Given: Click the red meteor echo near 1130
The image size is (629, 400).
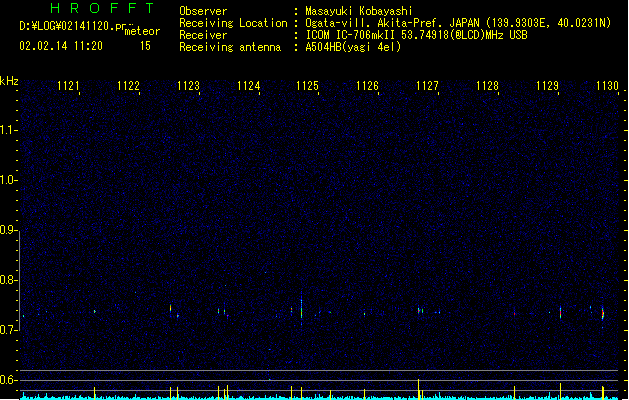Looking at the screenshot, I should [603, 314].
